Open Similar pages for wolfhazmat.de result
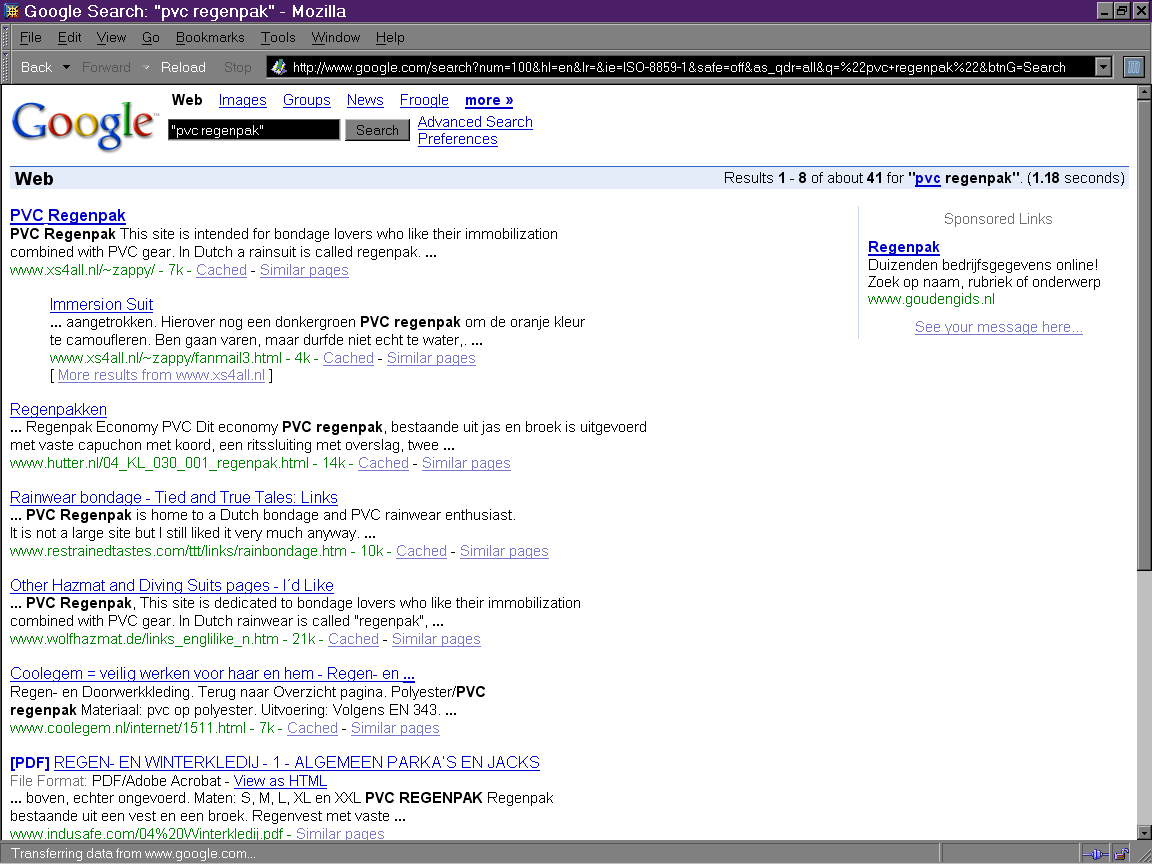This screenshot has width=1152, height=864. pos(436,639)
